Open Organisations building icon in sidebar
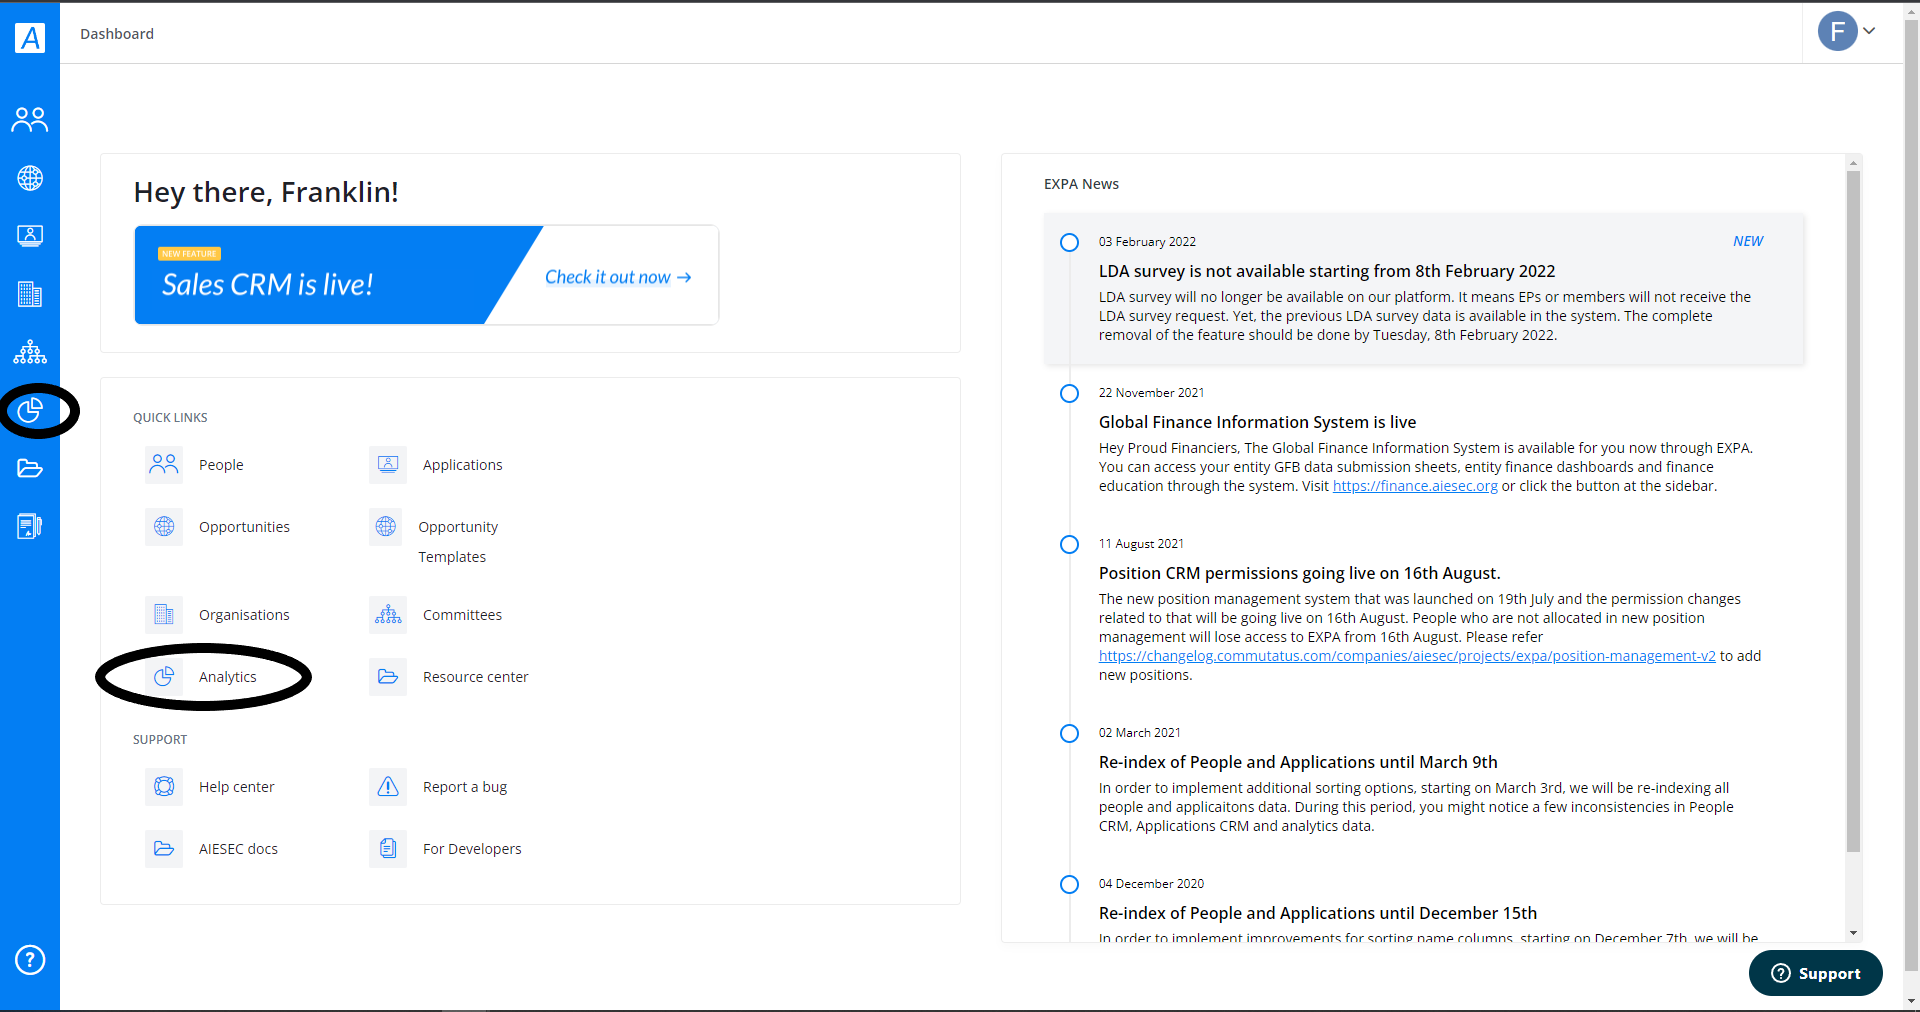The height and width of the screenshot is (1012, 1920). click(30, 294)
